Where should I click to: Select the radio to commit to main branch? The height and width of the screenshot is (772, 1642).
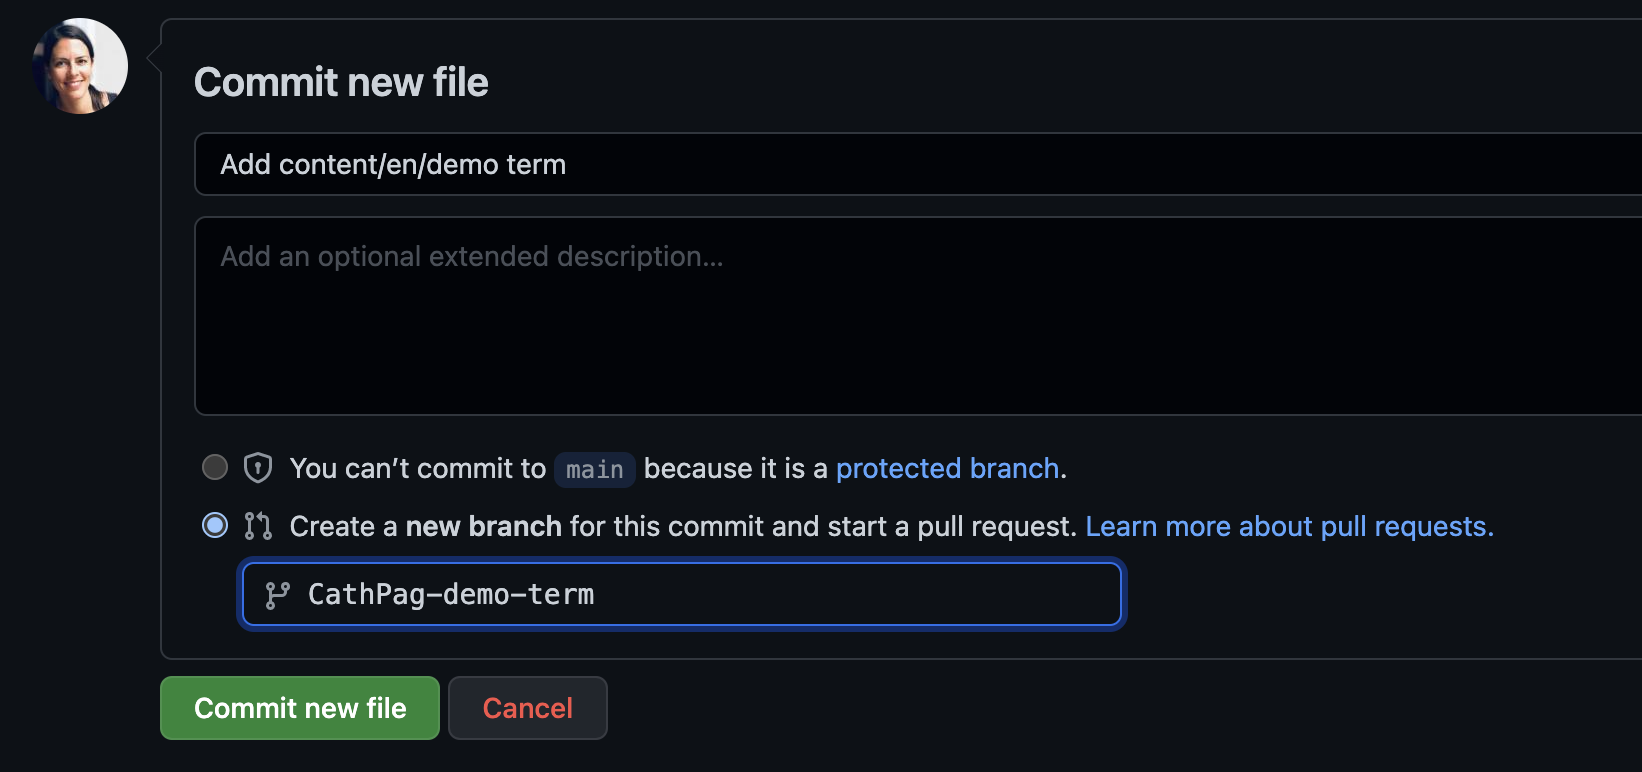coord(214,466)
